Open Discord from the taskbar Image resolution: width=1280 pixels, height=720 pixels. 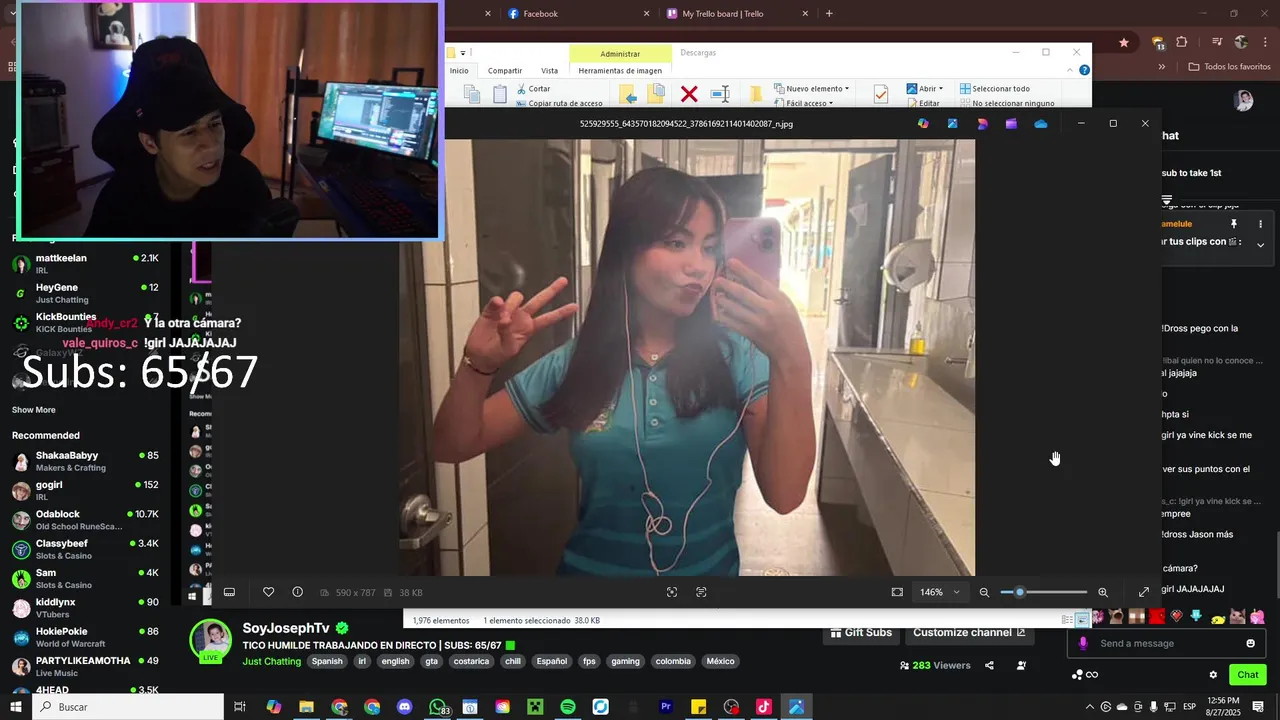click(x=404, y=707)
